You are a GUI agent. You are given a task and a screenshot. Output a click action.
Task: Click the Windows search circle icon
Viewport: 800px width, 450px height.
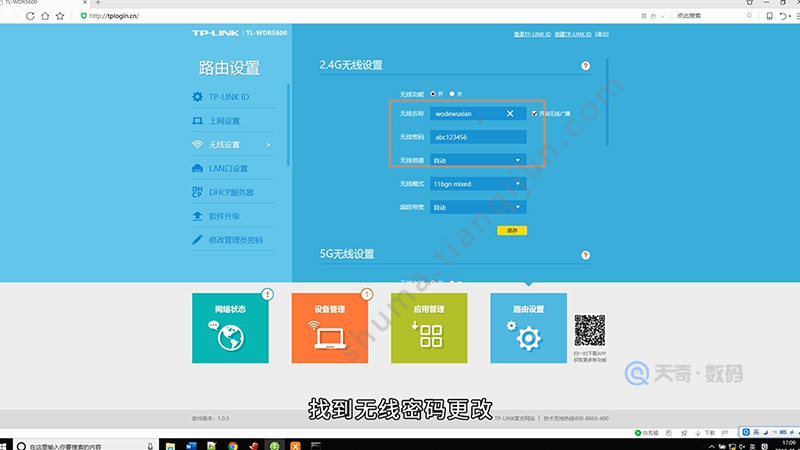pos(21,446)
